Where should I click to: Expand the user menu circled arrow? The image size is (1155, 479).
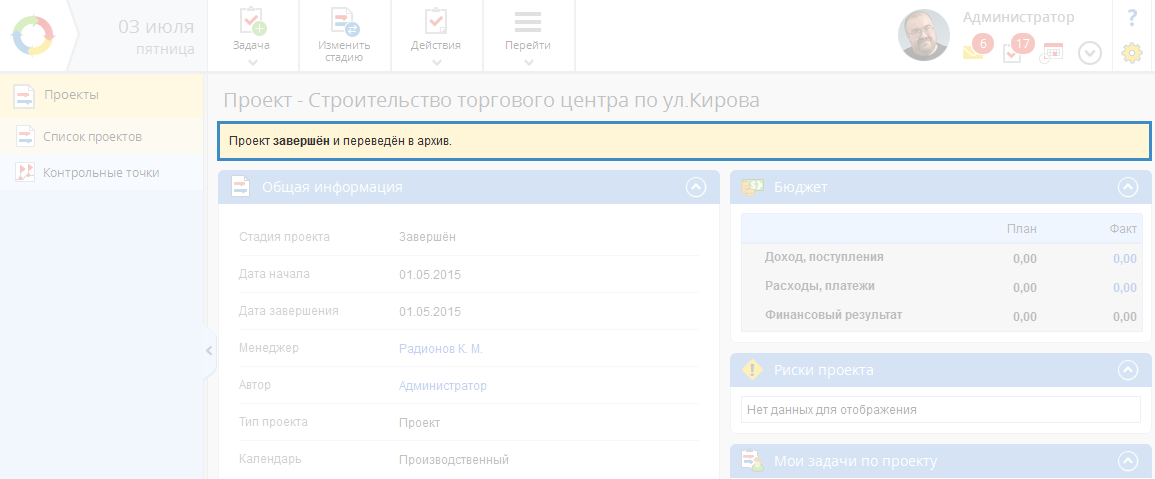[1090, 54]
